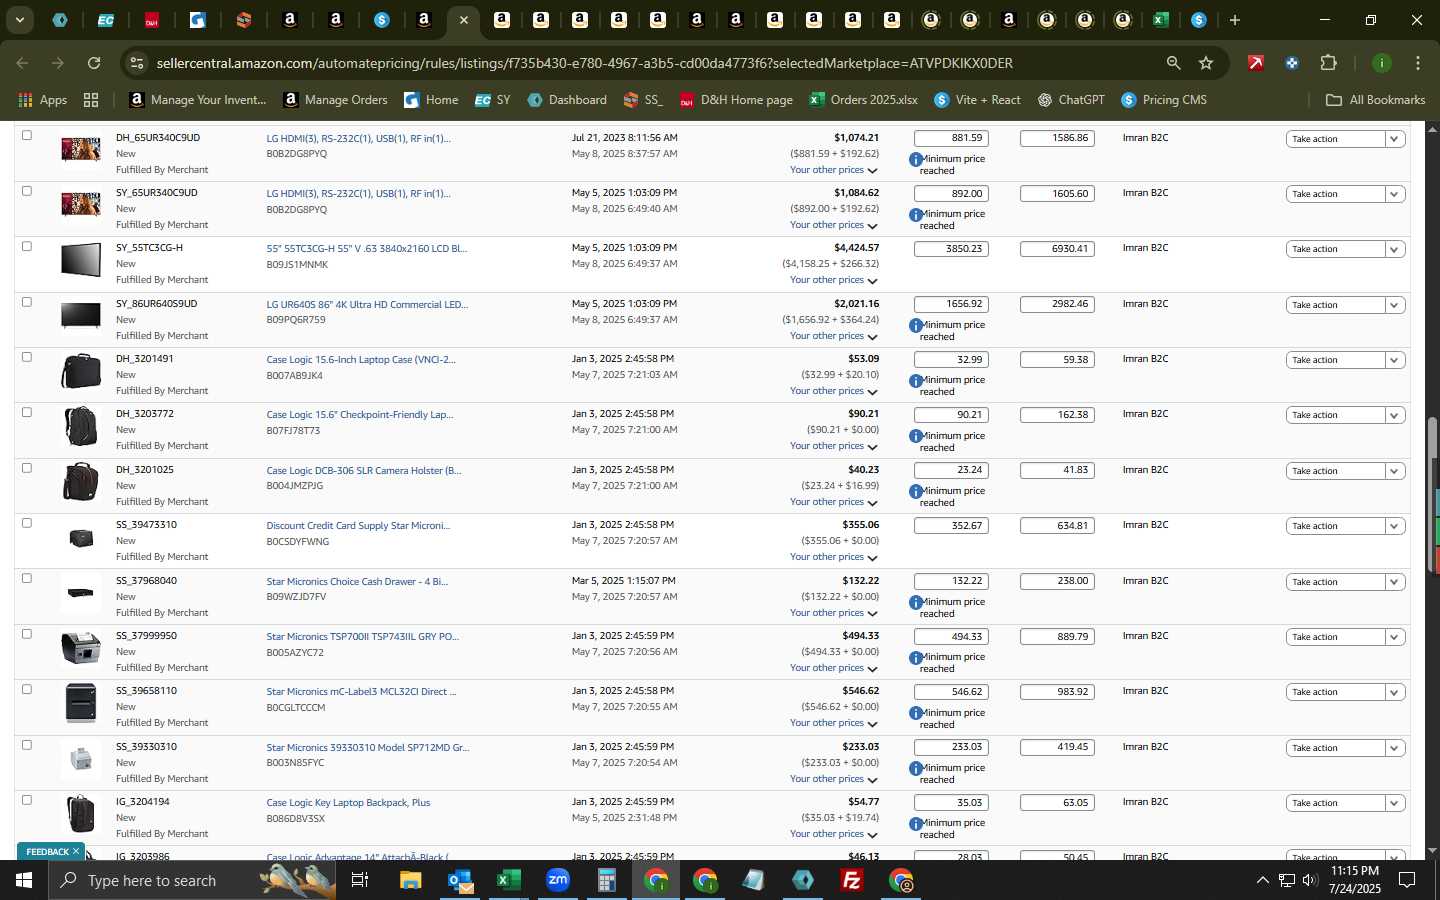Open Excel from the Windows taskbar

tap(508, 880)
